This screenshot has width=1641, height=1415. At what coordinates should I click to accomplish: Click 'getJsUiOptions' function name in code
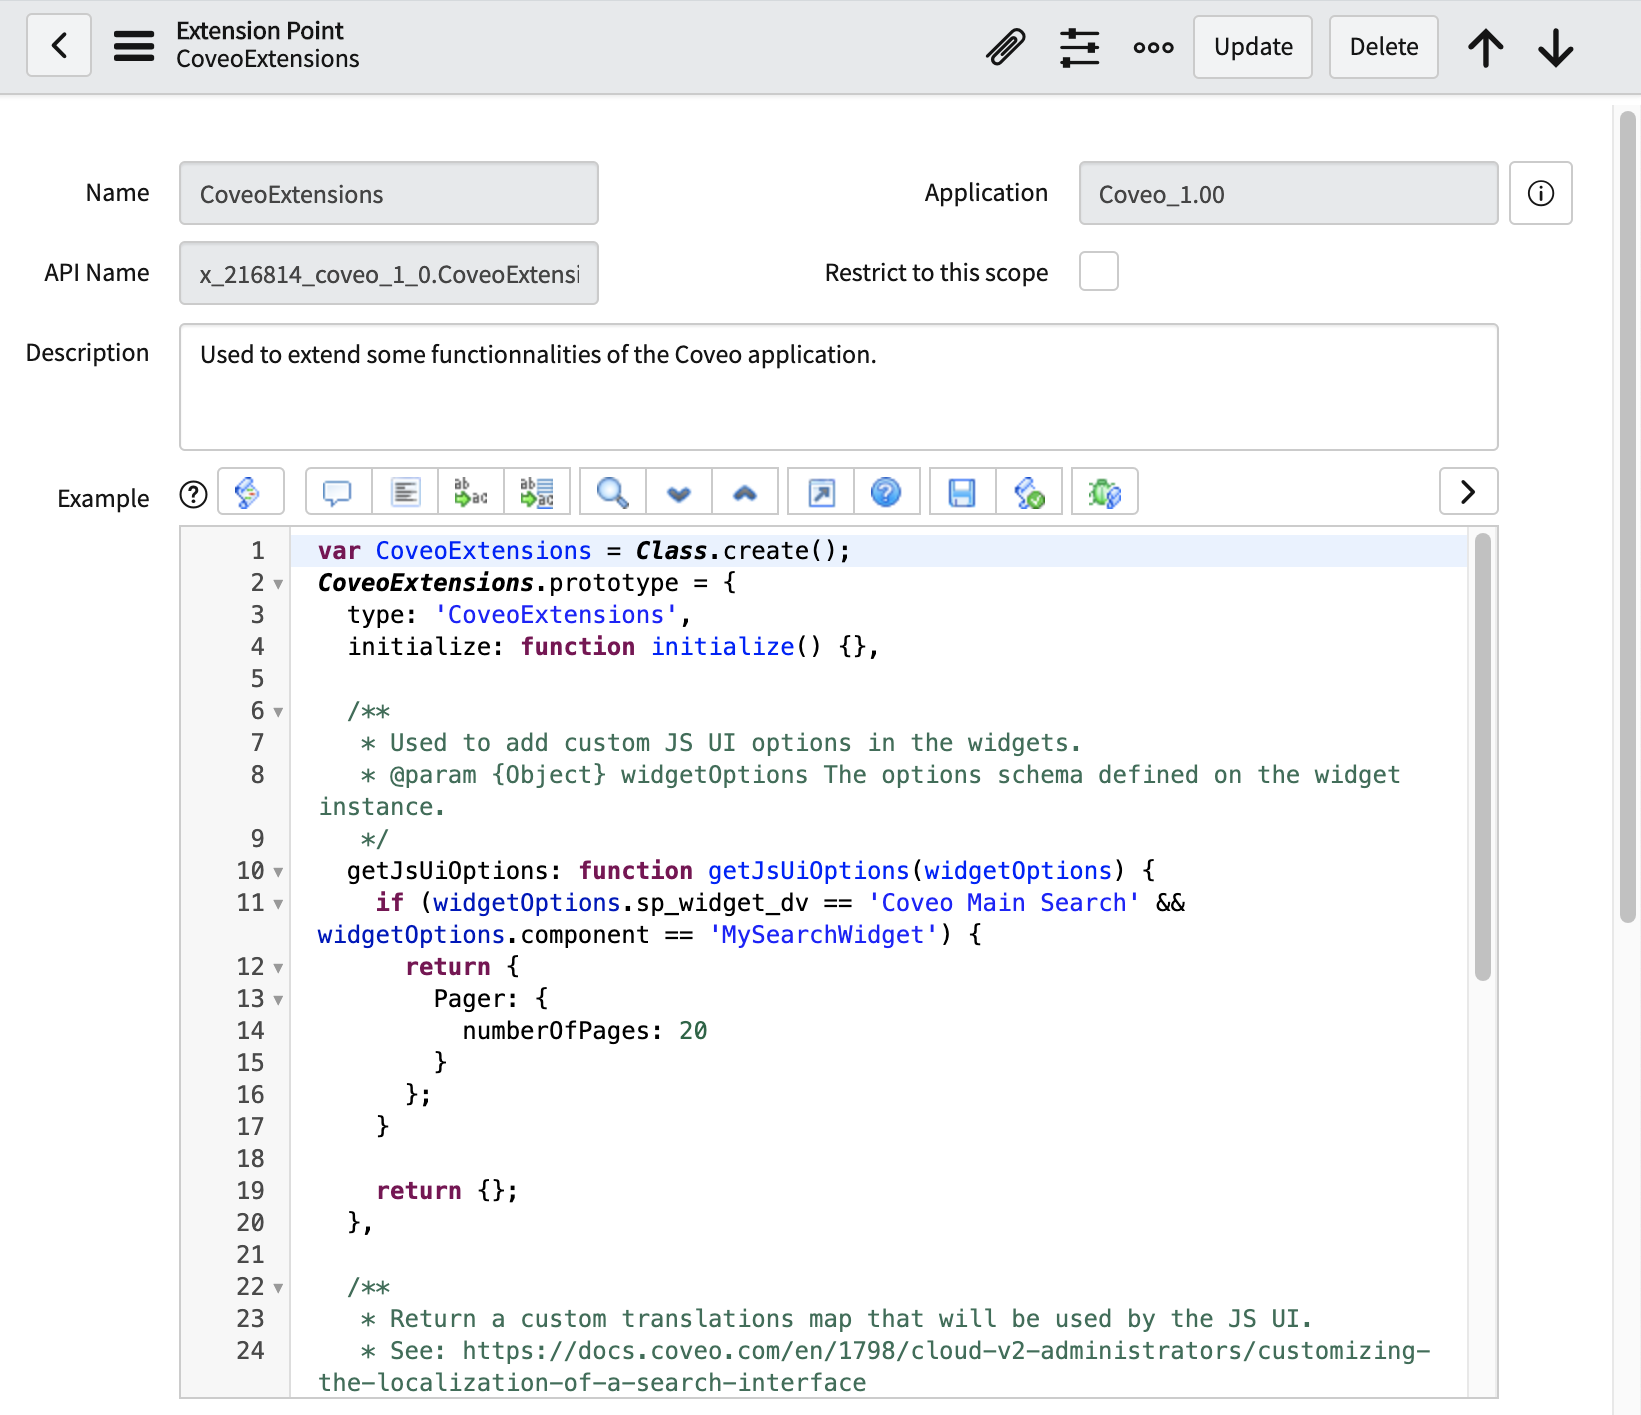808,871
